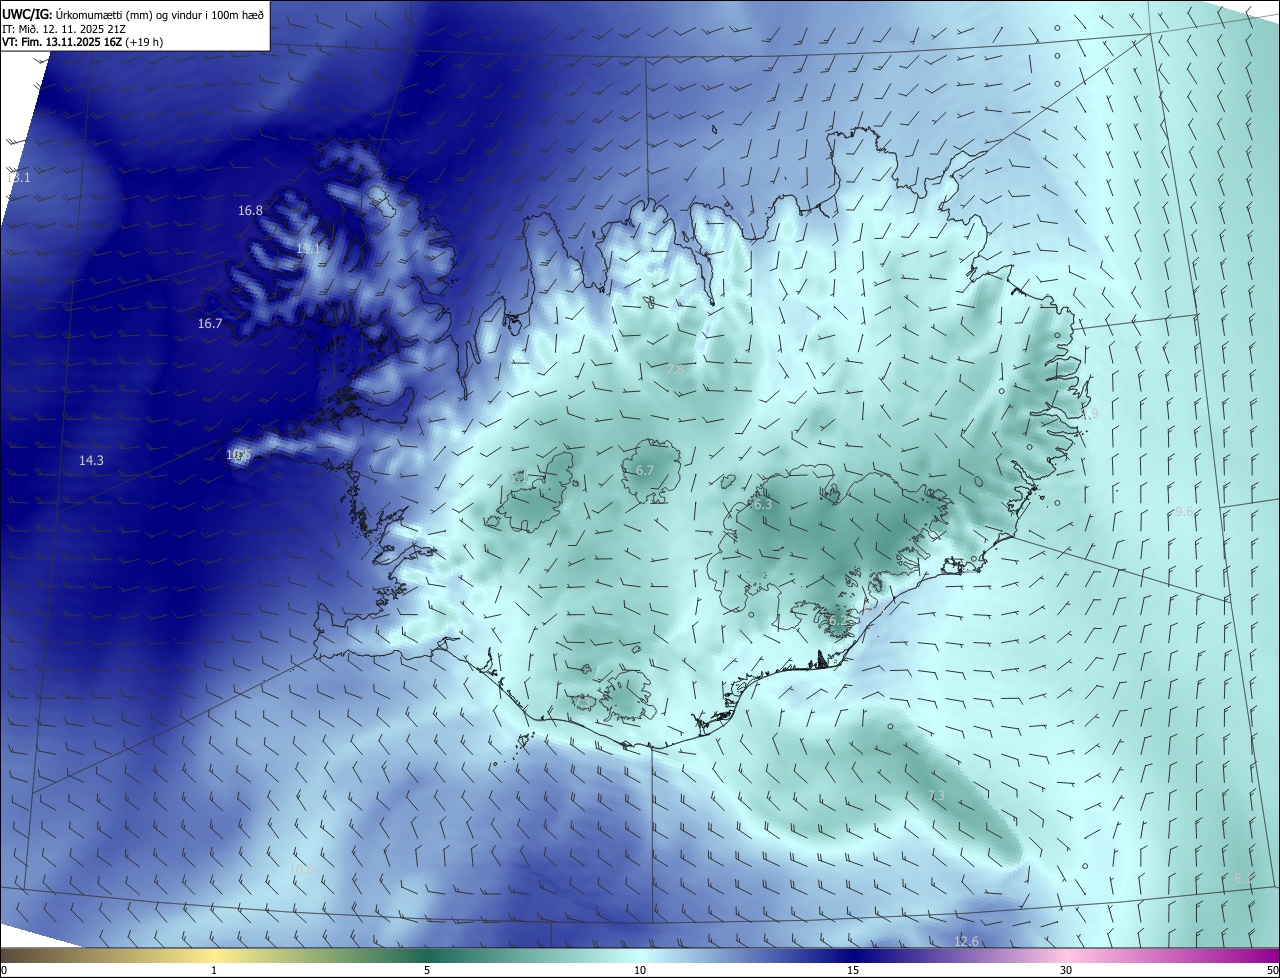
Task: Click the 16.7 value label
Action: (x=210, y=324)
